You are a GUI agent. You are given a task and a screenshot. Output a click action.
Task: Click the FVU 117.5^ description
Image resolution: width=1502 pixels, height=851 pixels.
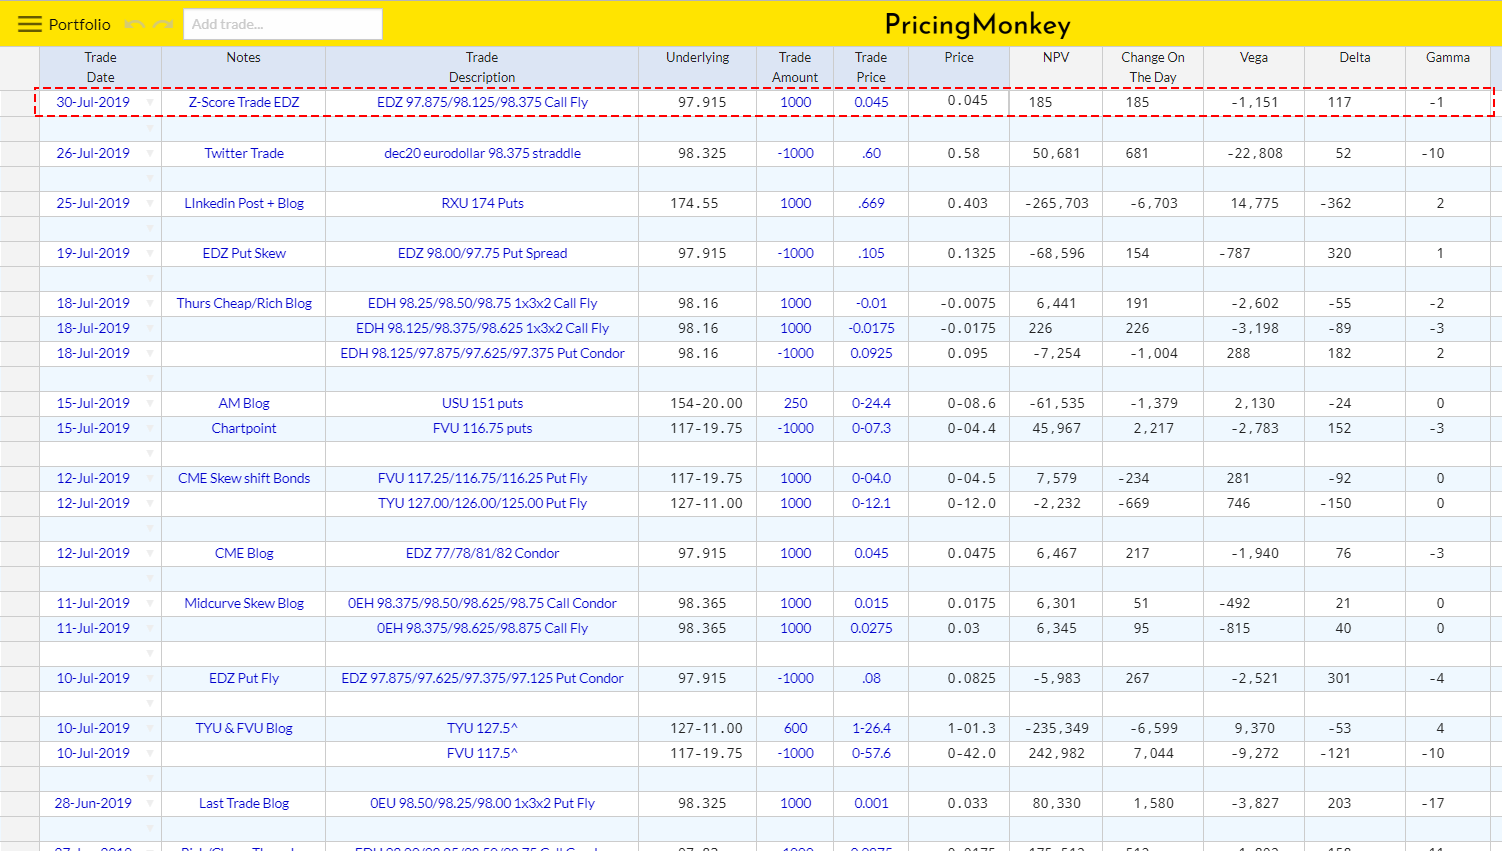point(482,753)
